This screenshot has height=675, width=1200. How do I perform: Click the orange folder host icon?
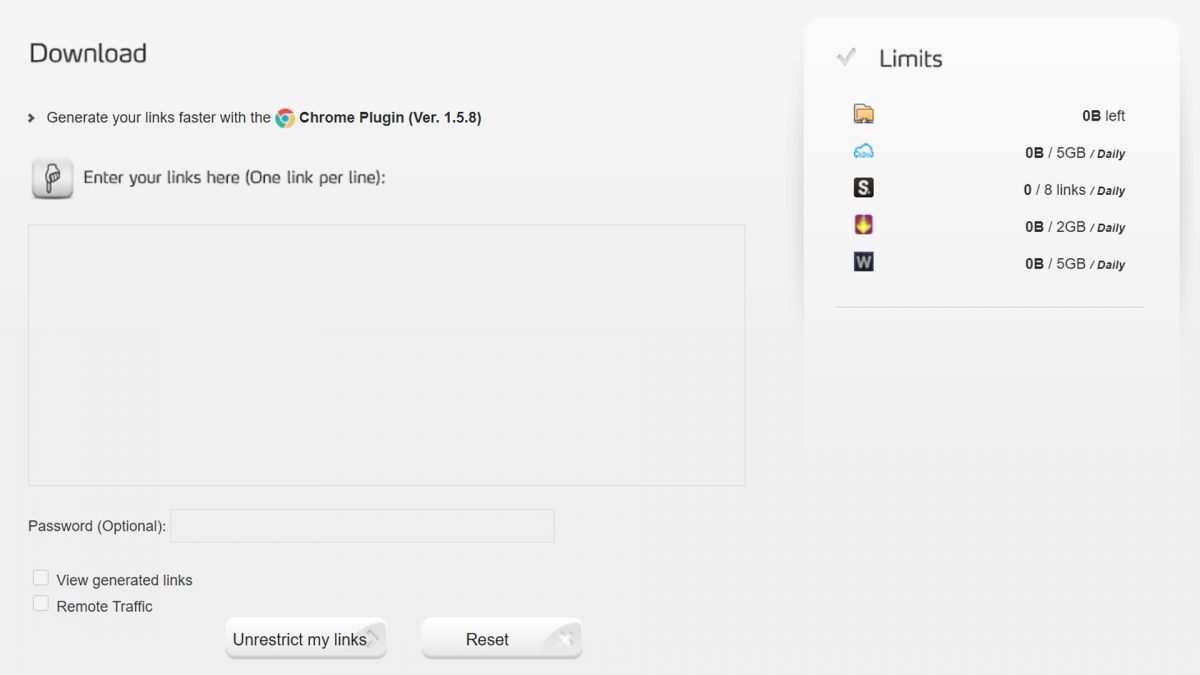[x=864, y=114]
